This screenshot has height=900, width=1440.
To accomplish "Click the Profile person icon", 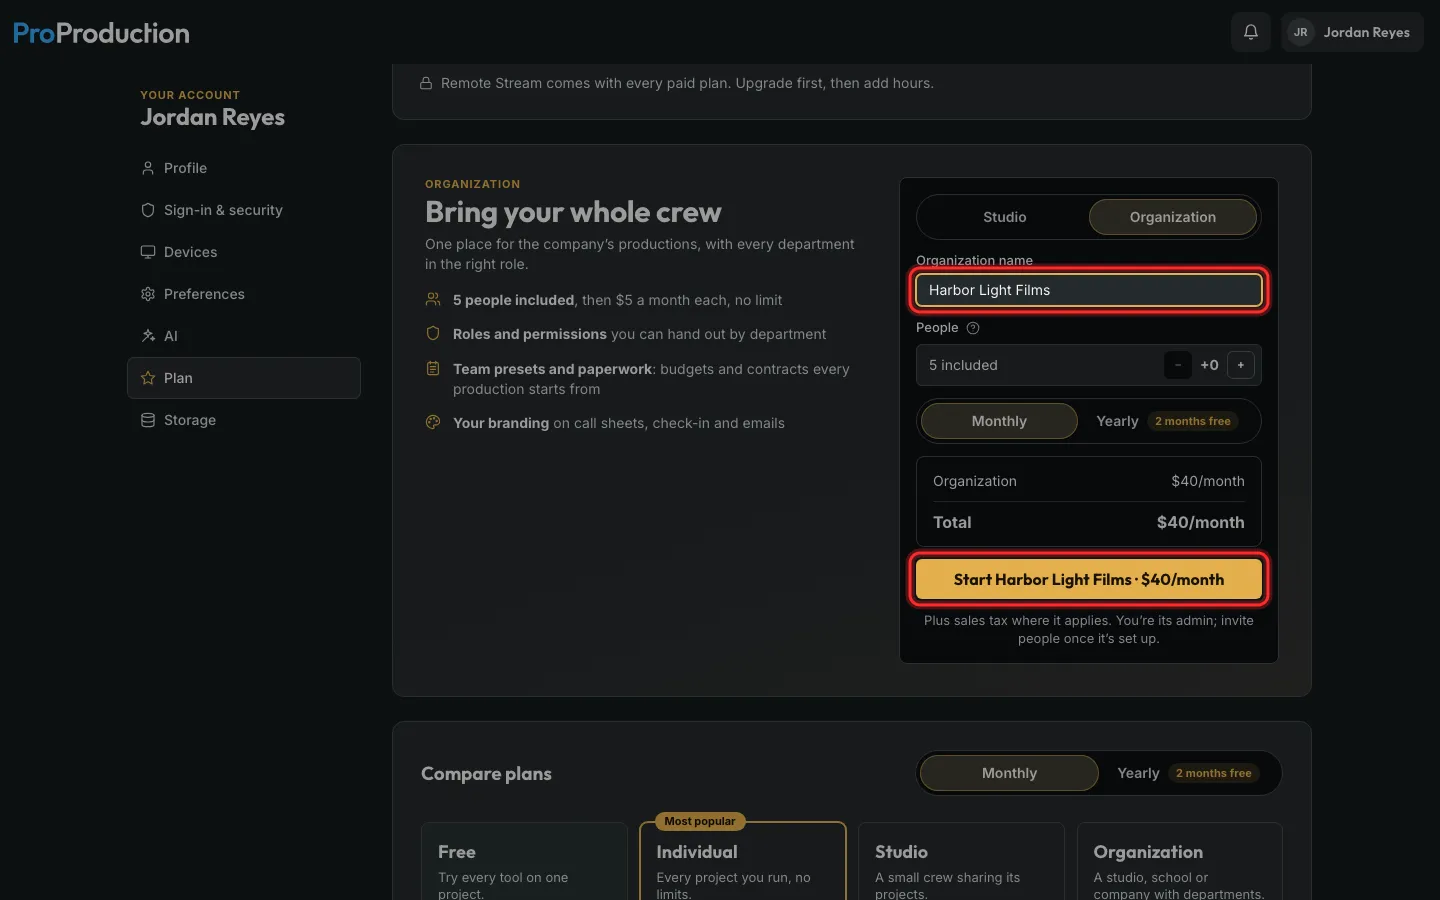I will point(148,168).
